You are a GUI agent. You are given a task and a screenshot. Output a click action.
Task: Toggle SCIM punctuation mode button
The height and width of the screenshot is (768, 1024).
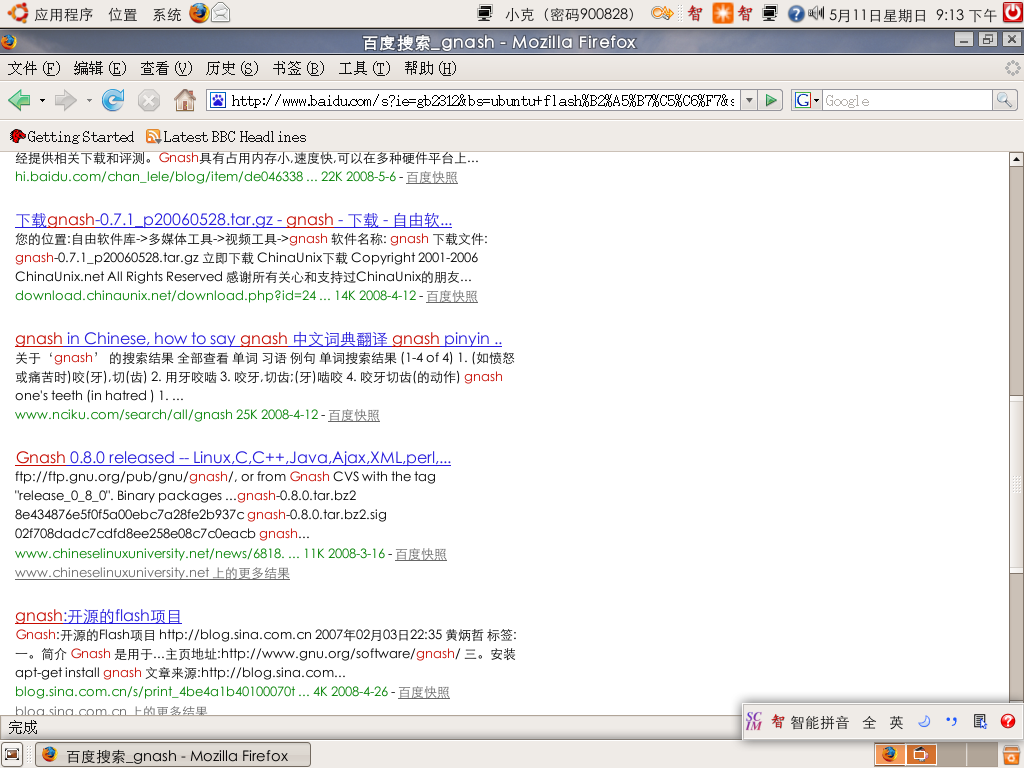click(952, 722)
